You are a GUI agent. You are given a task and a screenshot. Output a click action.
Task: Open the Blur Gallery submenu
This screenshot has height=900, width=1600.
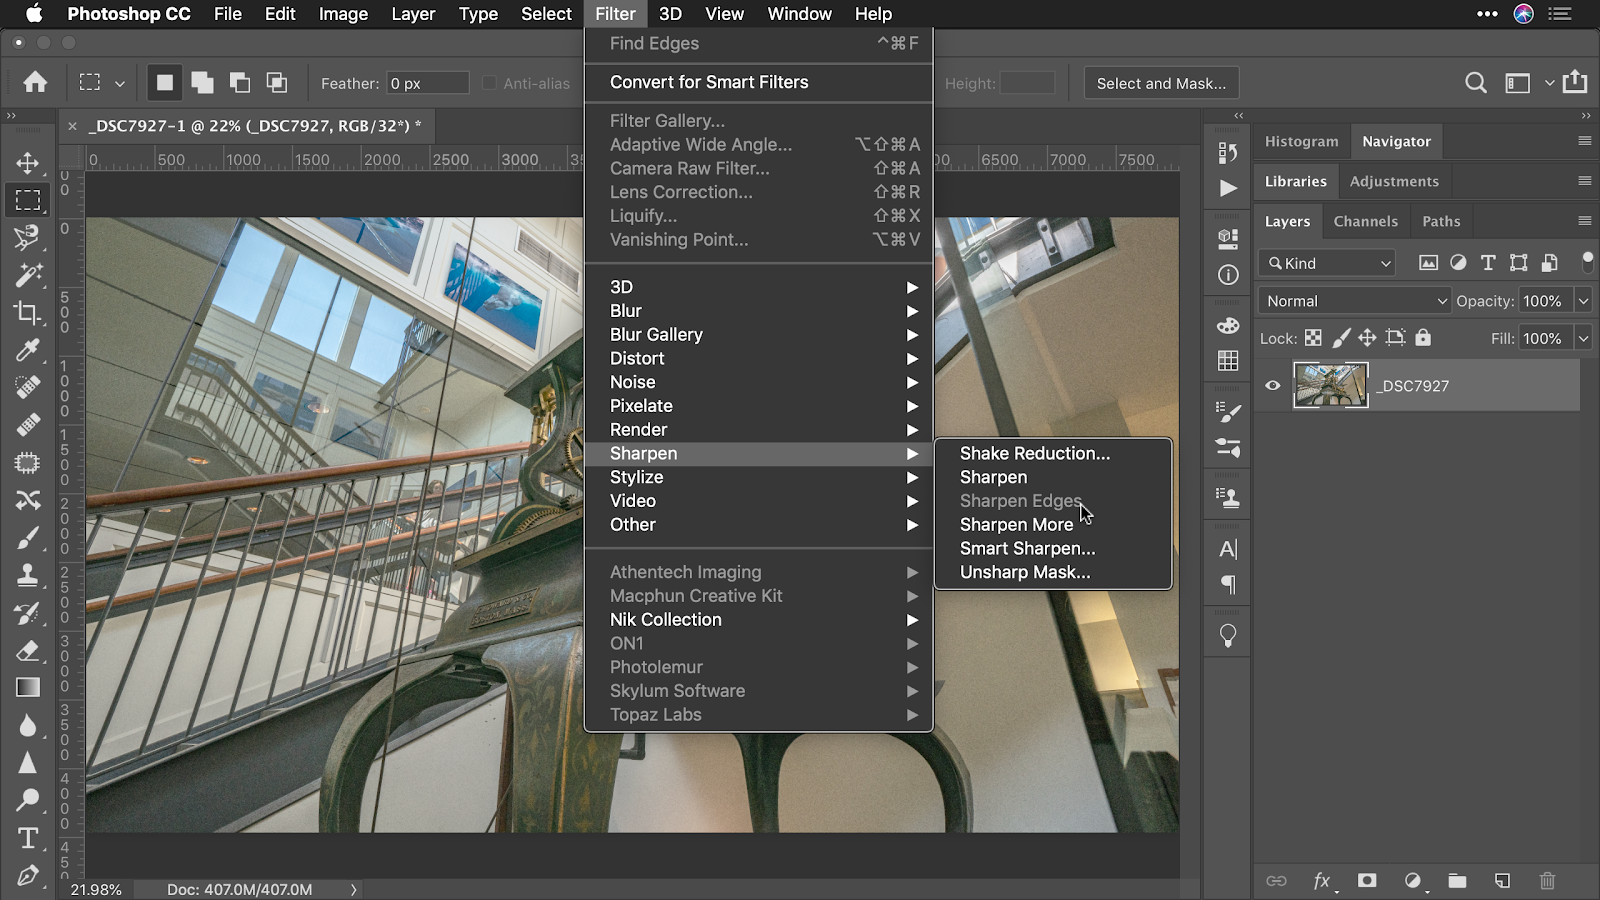(x=758, y=334)
